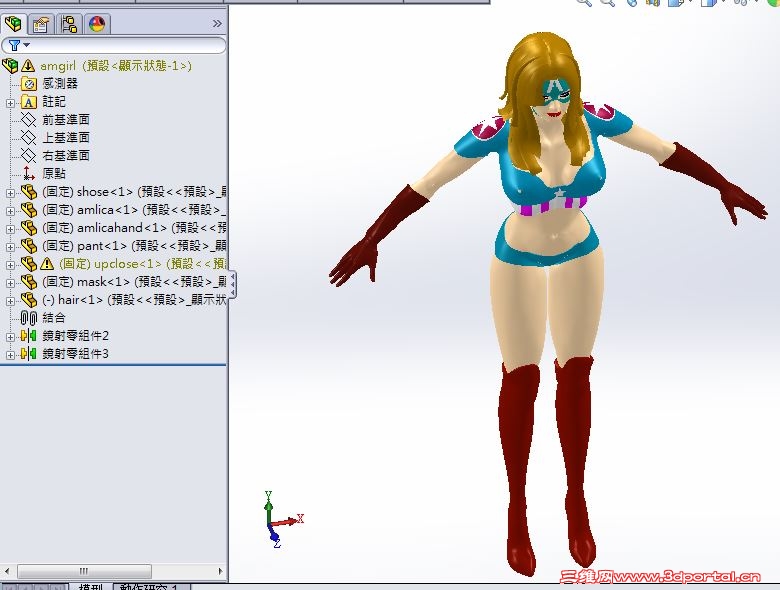Click the amlicahand<1> part icon

29,228
